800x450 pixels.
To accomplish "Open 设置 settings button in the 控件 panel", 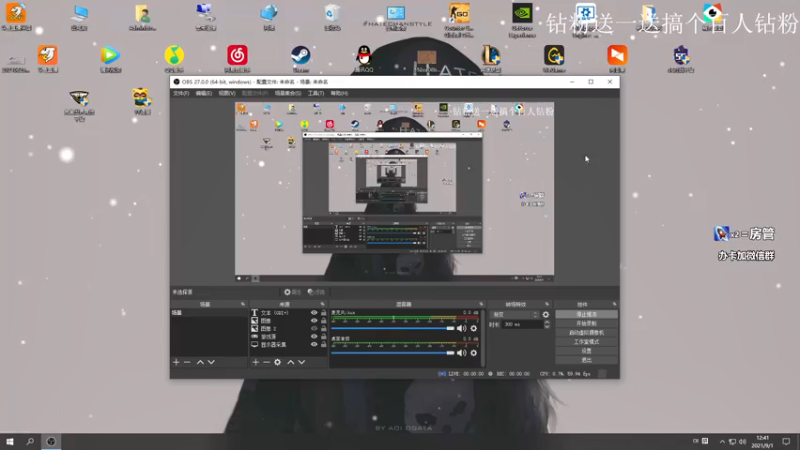I will 586,351.
